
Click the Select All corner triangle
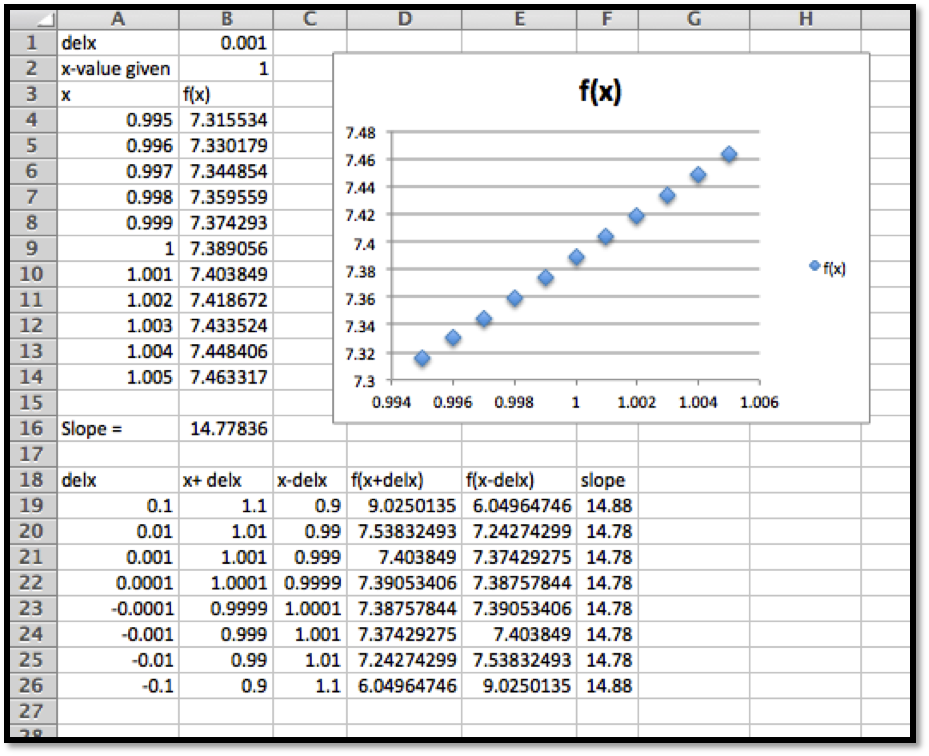pos(39,17)
